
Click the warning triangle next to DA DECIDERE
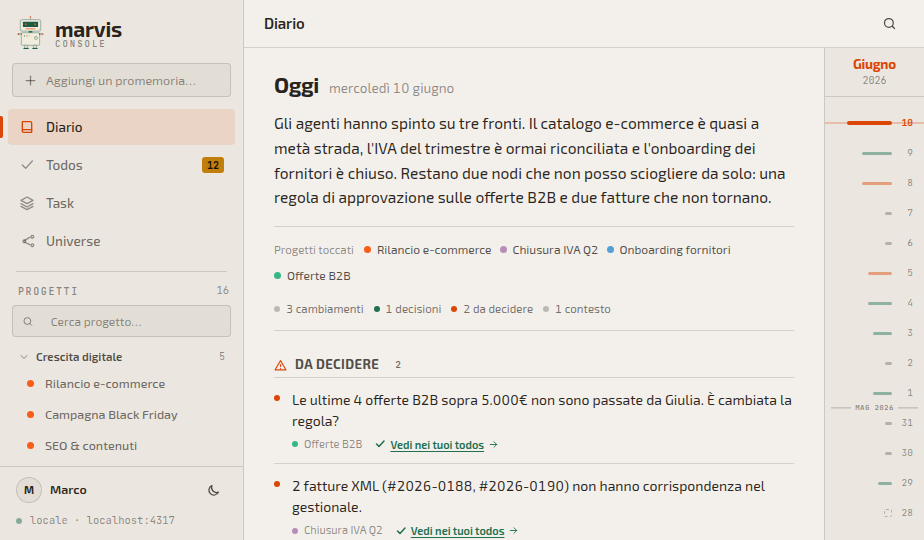(280, 365)
